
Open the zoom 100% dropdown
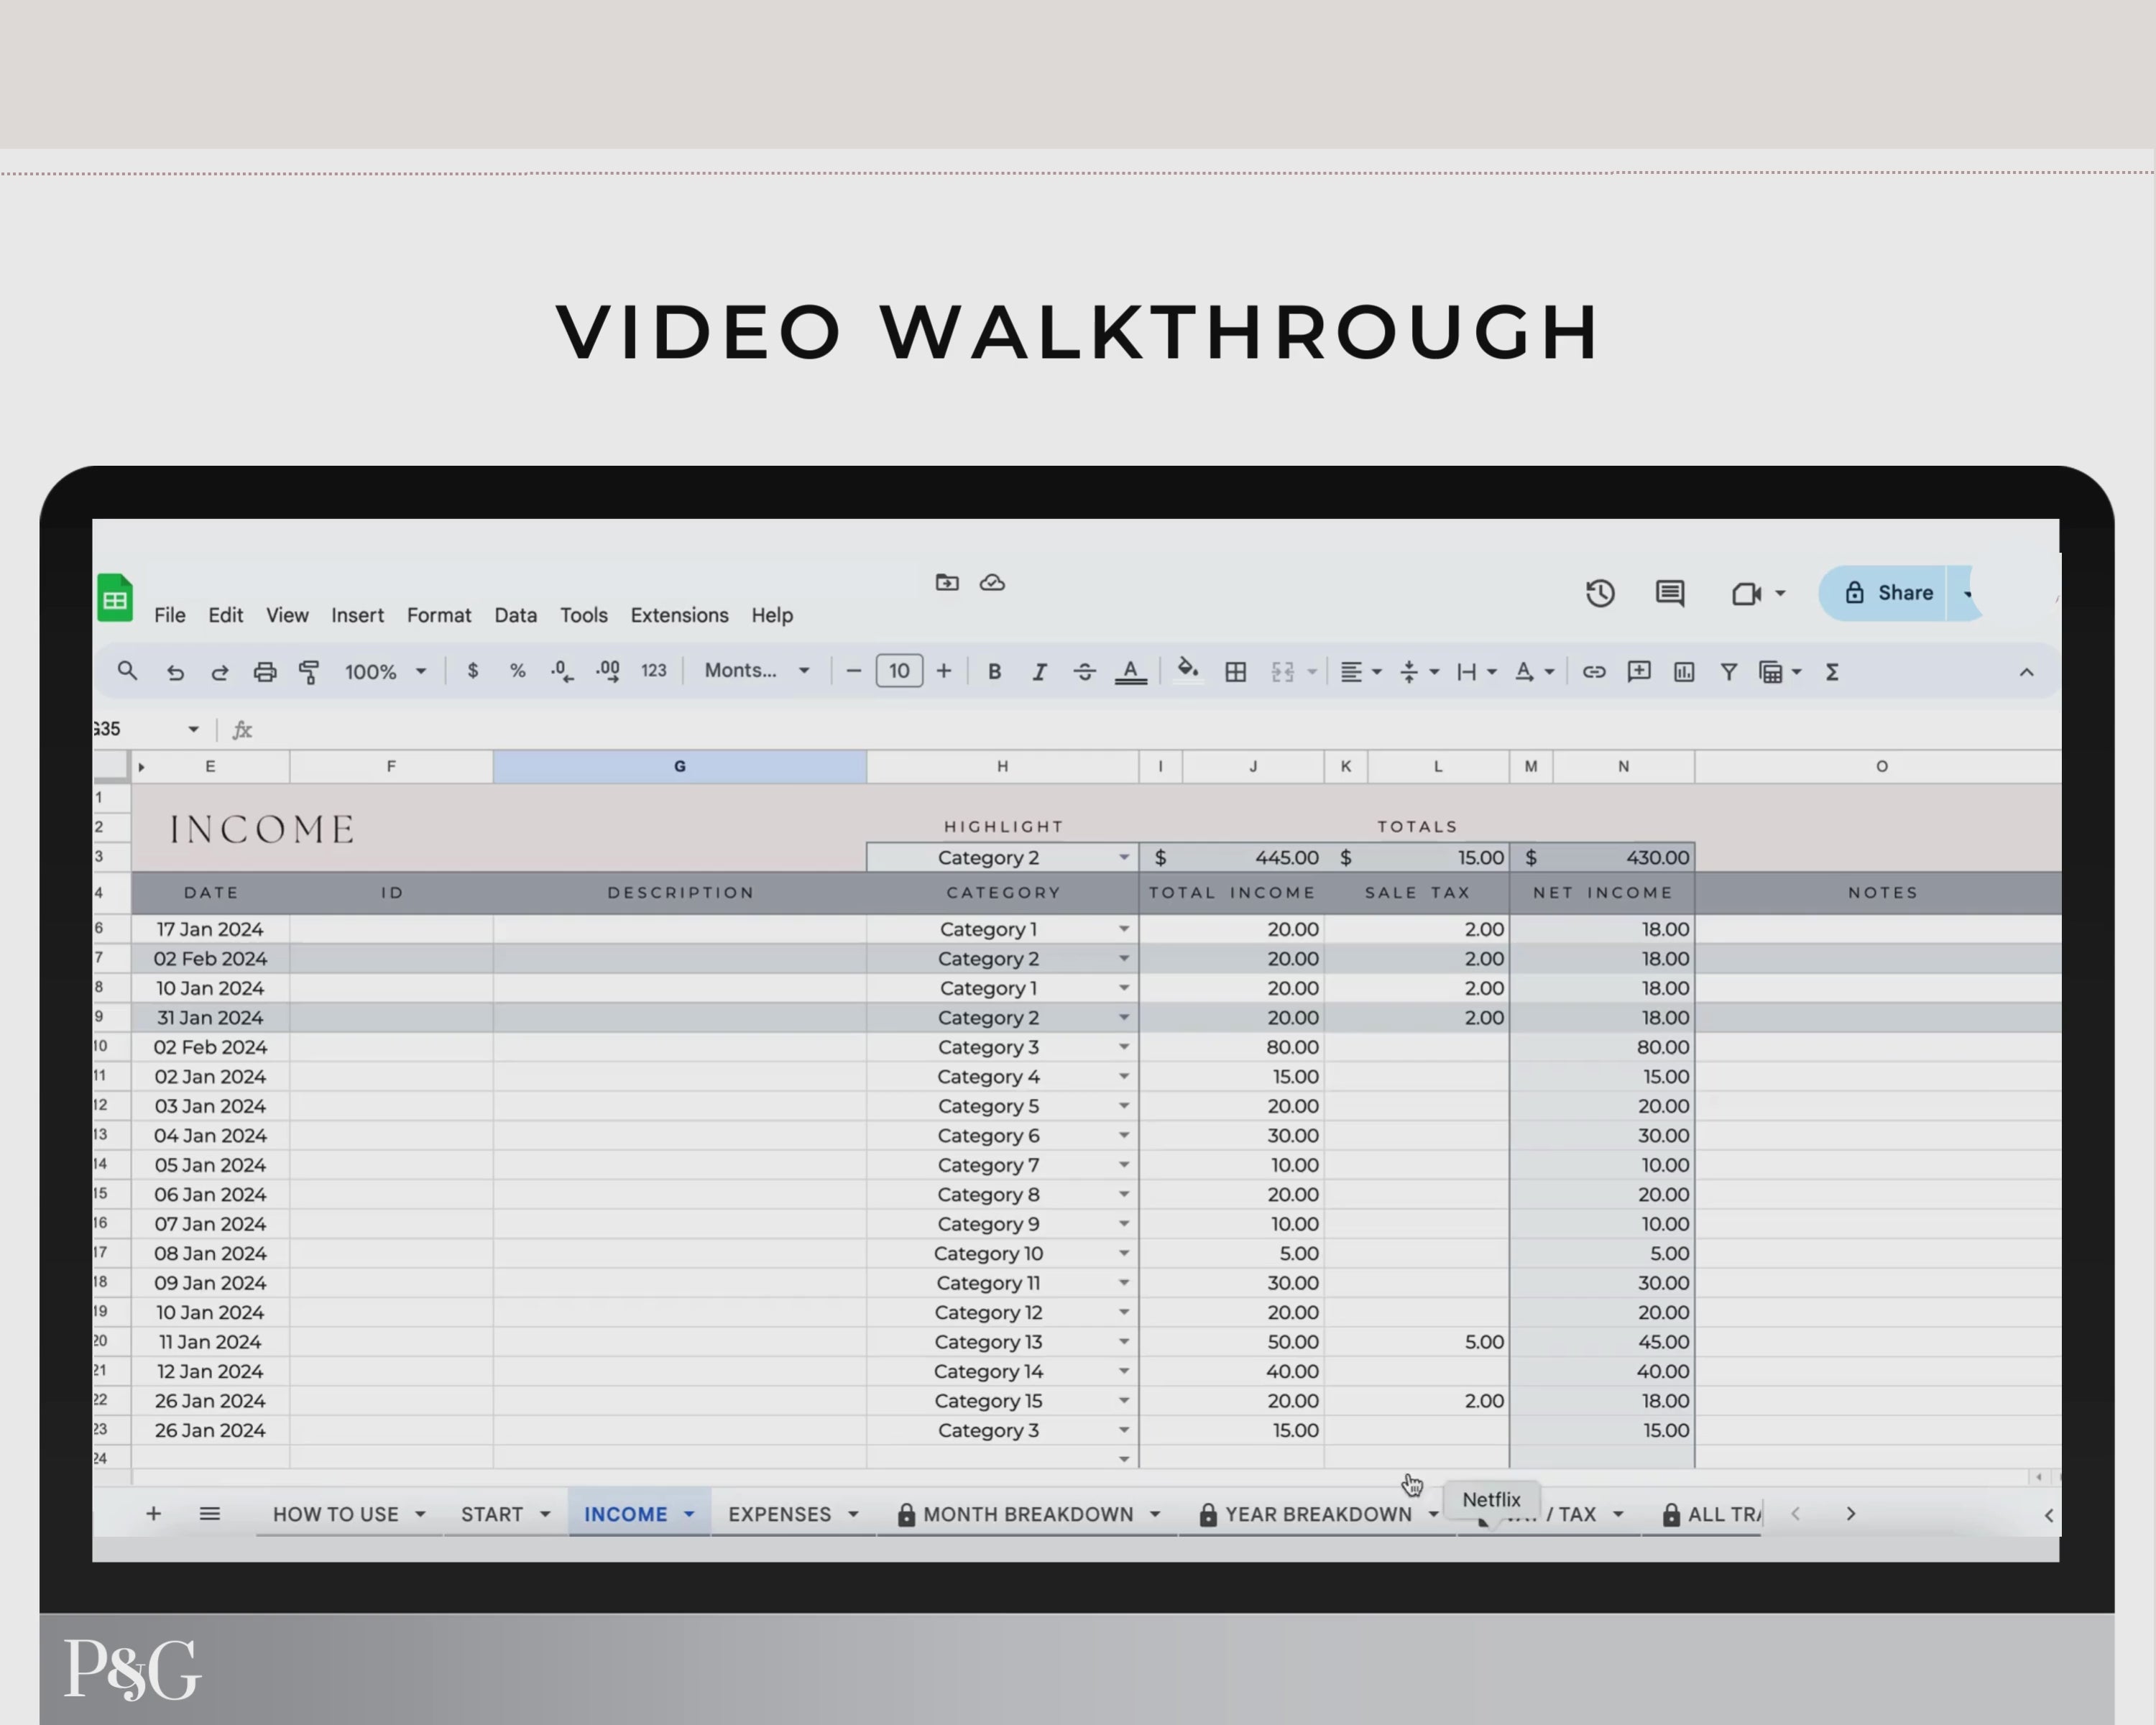coord(385,672)
